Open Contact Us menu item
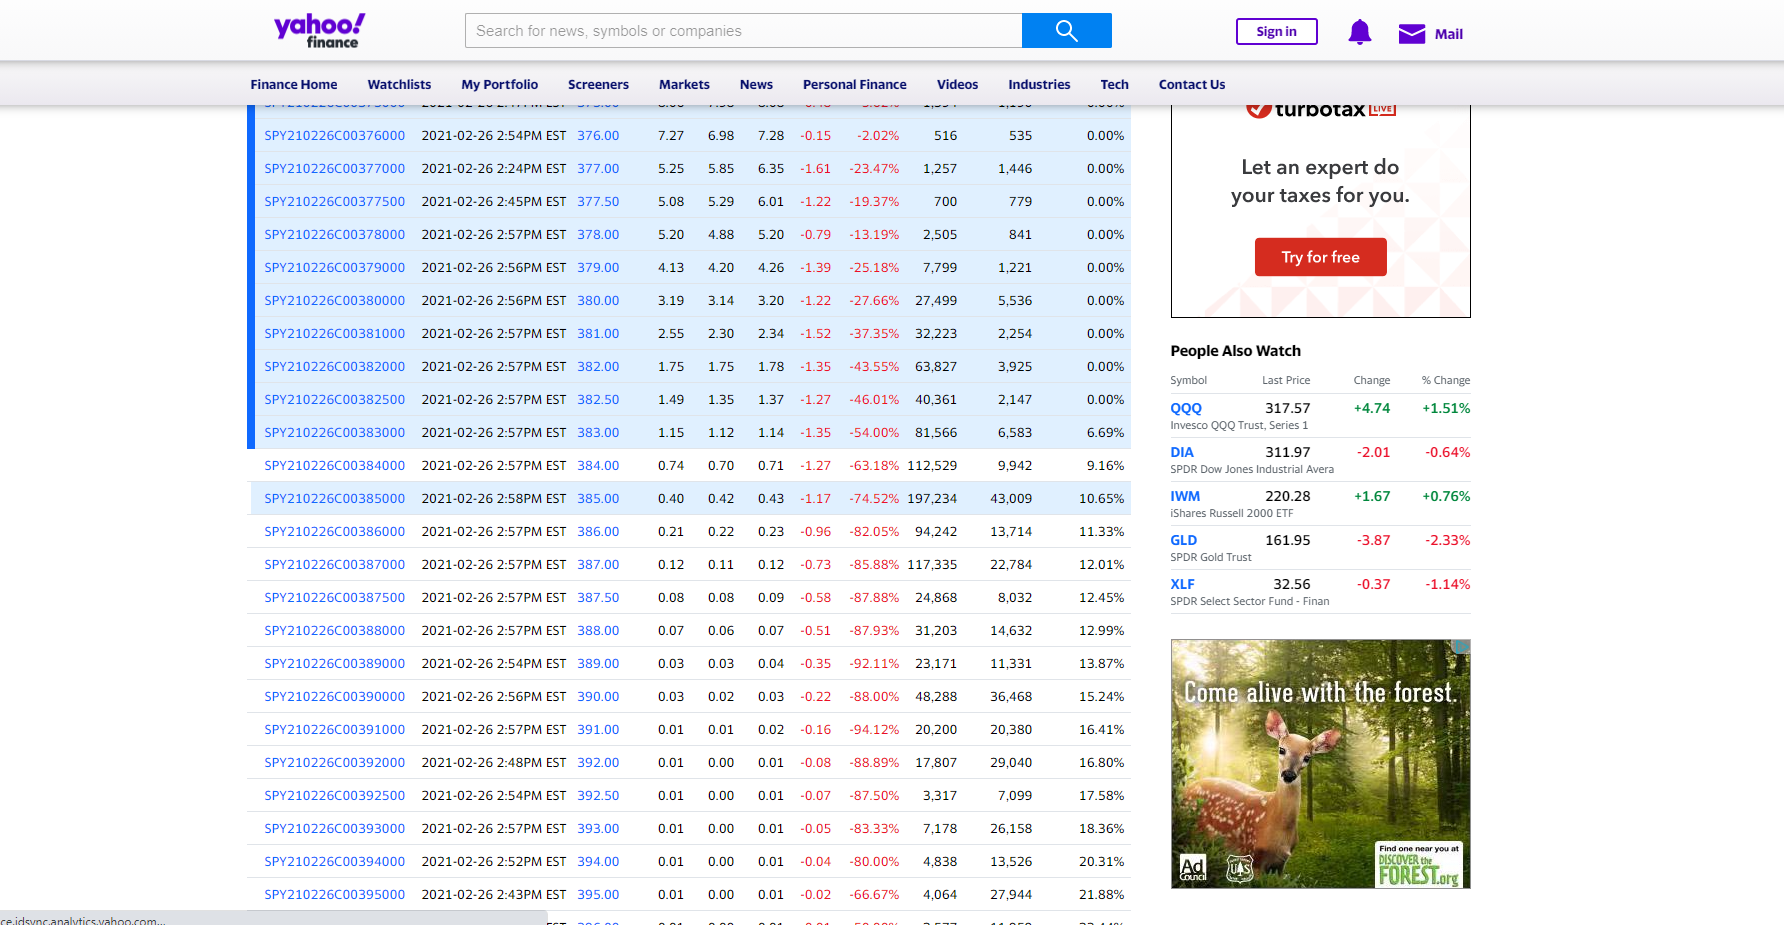1784x925 pixels. pyautogui.click(x=1191, y=85)
